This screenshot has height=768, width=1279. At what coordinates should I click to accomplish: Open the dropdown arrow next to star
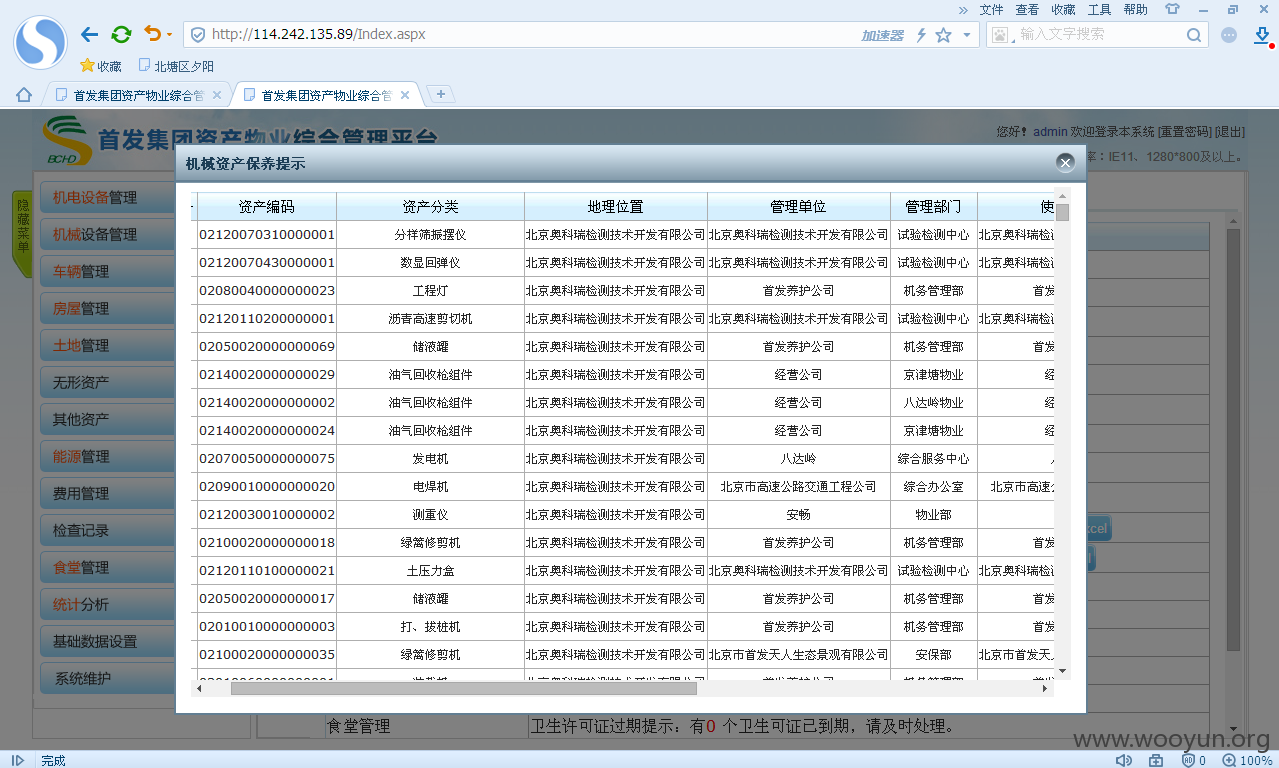[966, 35]
